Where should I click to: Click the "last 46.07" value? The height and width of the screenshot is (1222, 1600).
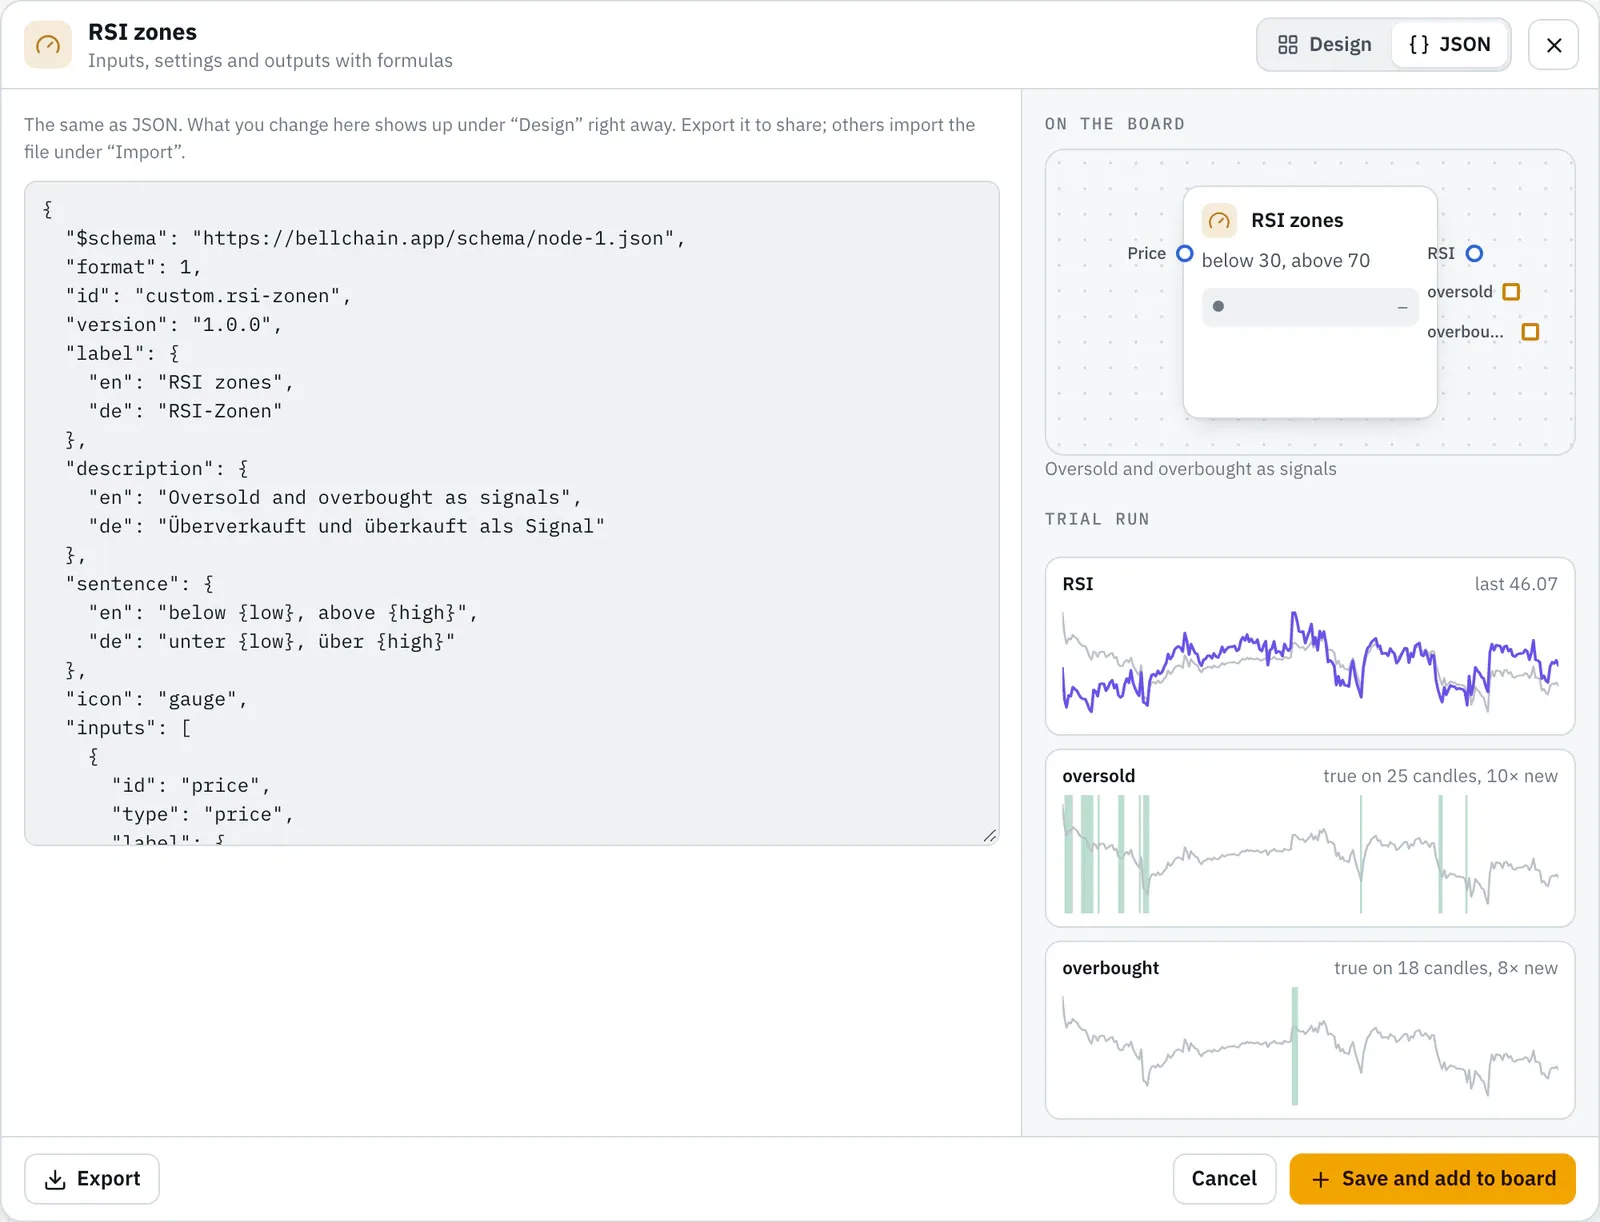point(1516,584)
